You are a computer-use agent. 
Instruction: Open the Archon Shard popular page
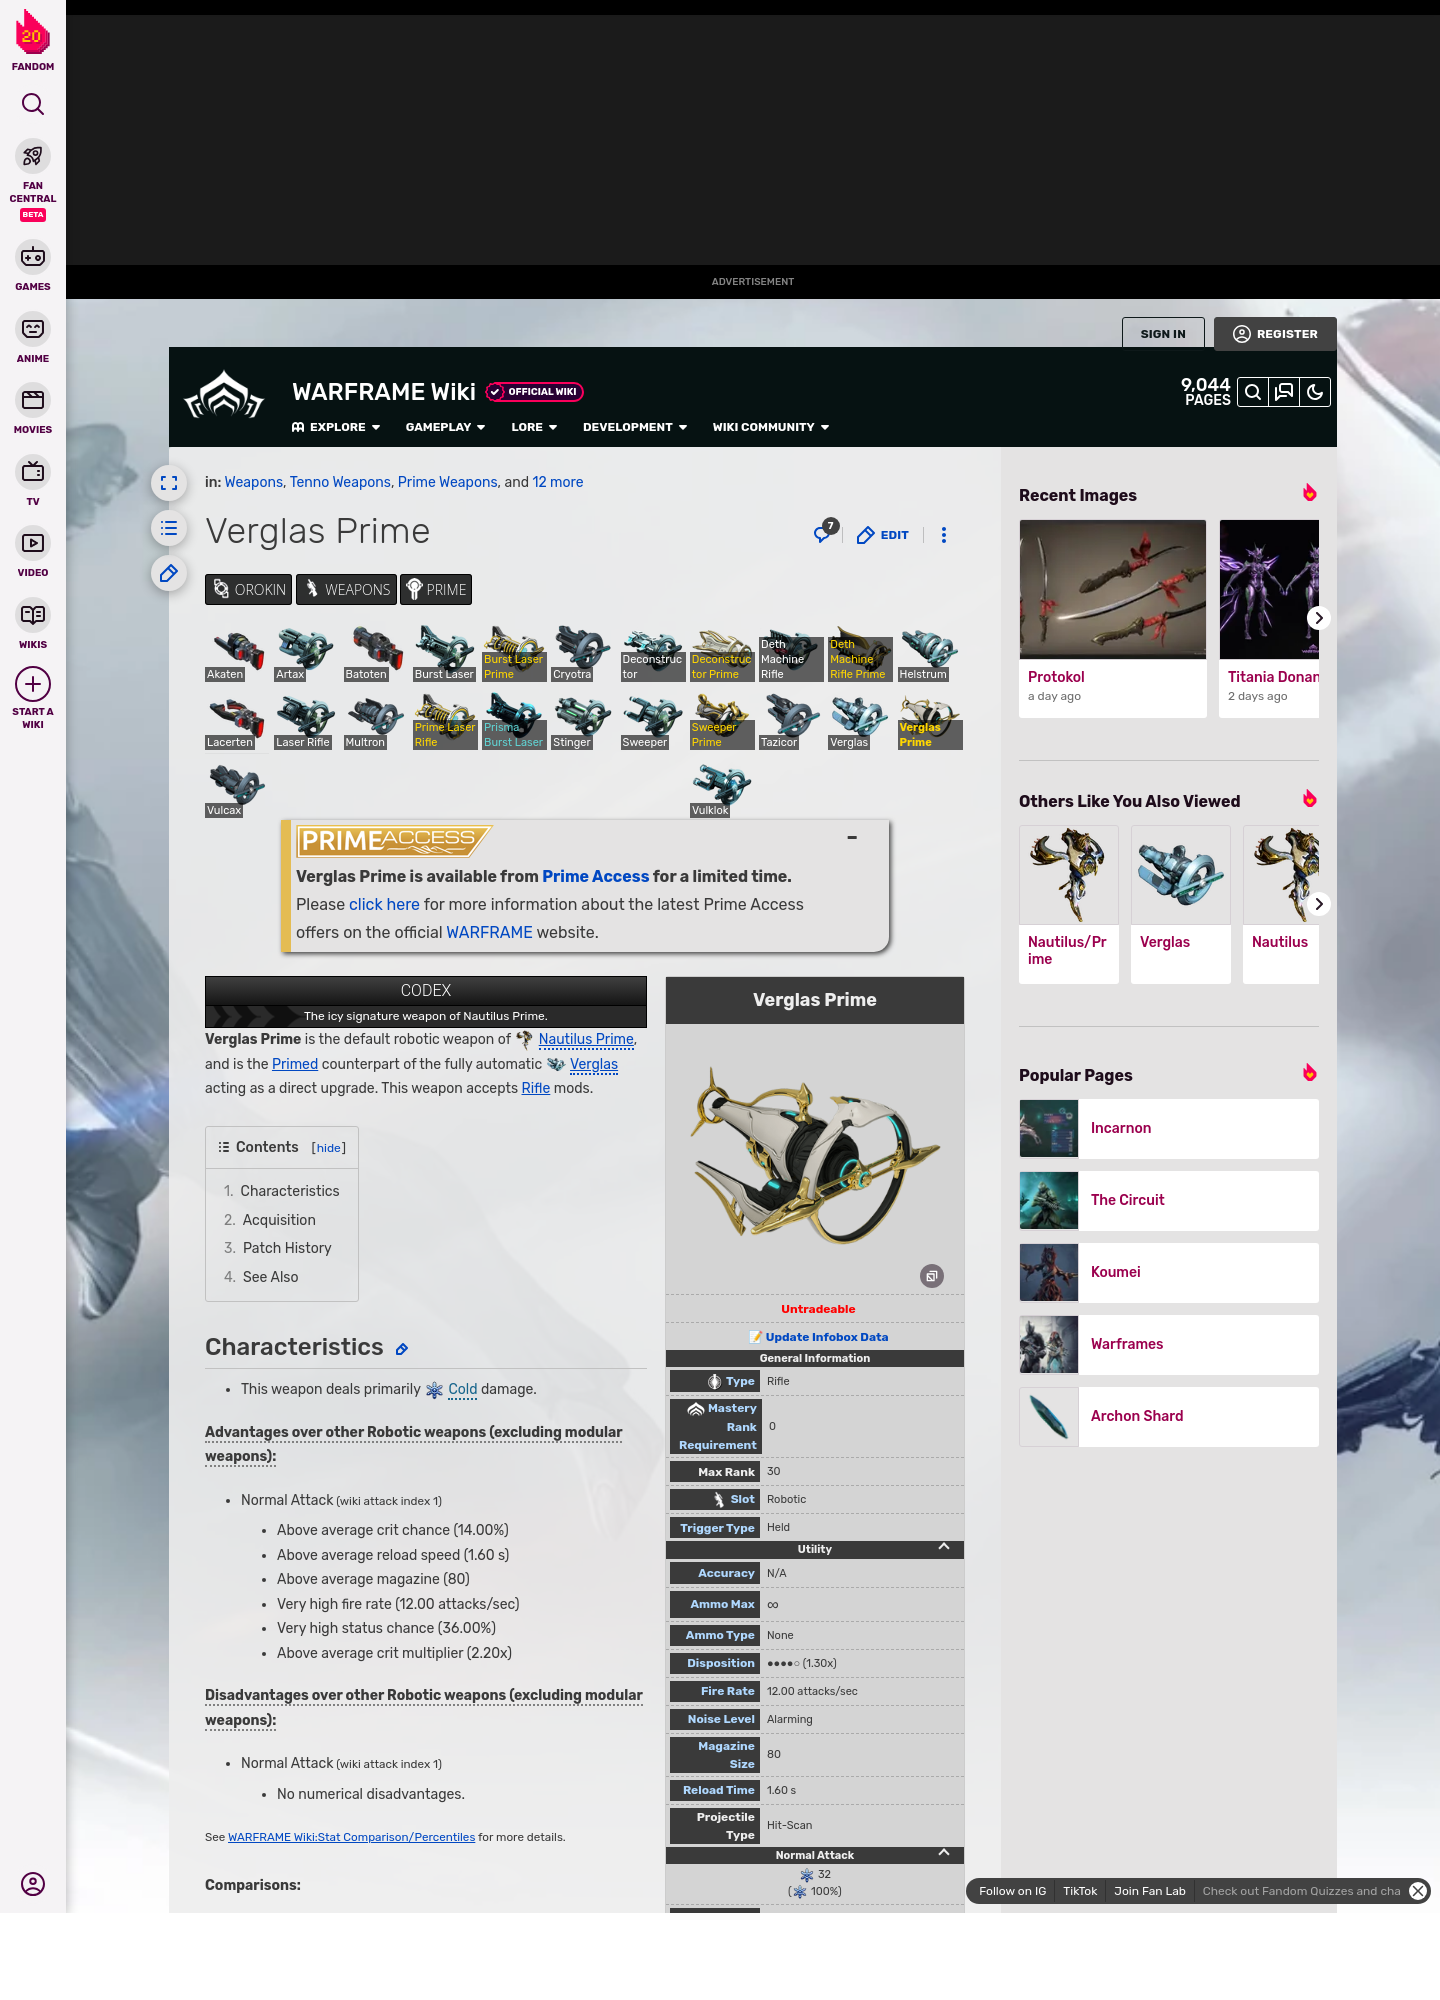coord(1169,1416)
